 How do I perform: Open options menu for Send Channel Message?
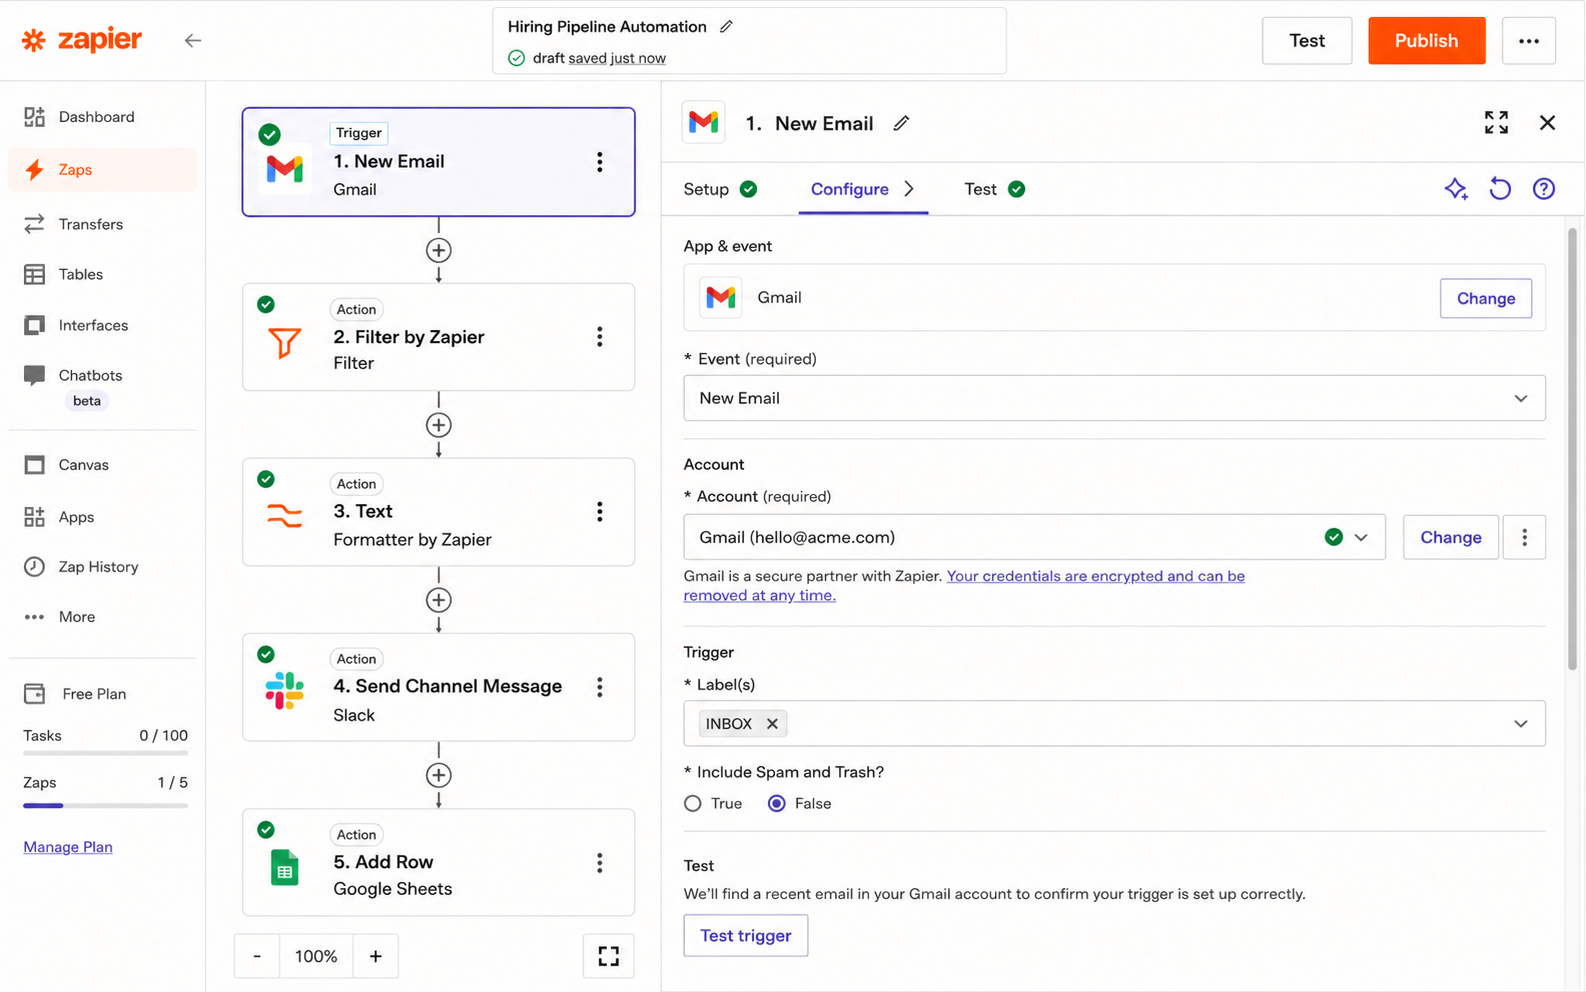[599, 687]
